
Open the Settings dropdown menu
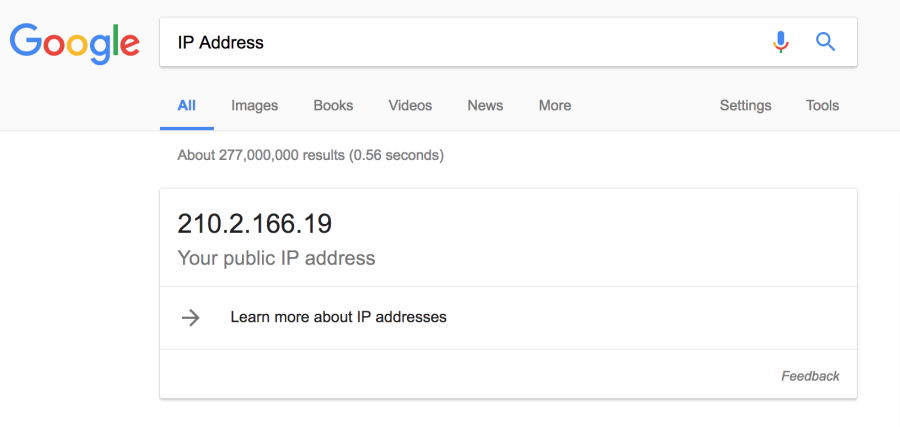click(745, 106)
